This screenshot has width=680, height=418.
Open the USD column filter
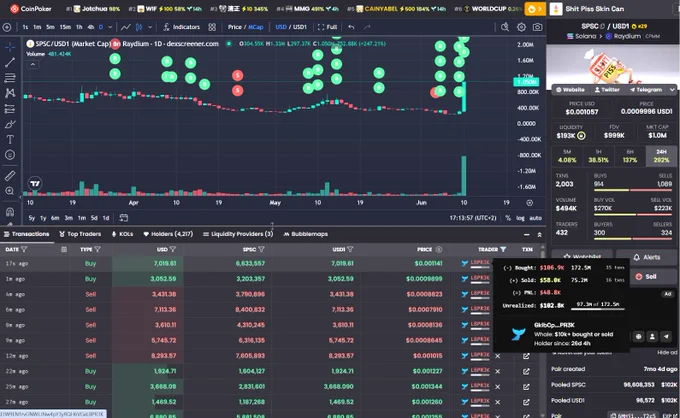[x=173, y=249]
